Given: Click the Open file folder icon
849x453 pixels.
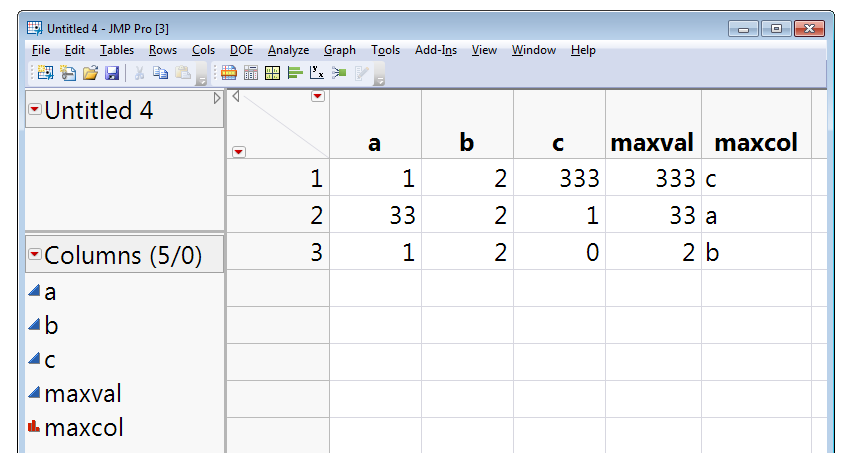Looking at the screenshot, I should pos(90,72).
